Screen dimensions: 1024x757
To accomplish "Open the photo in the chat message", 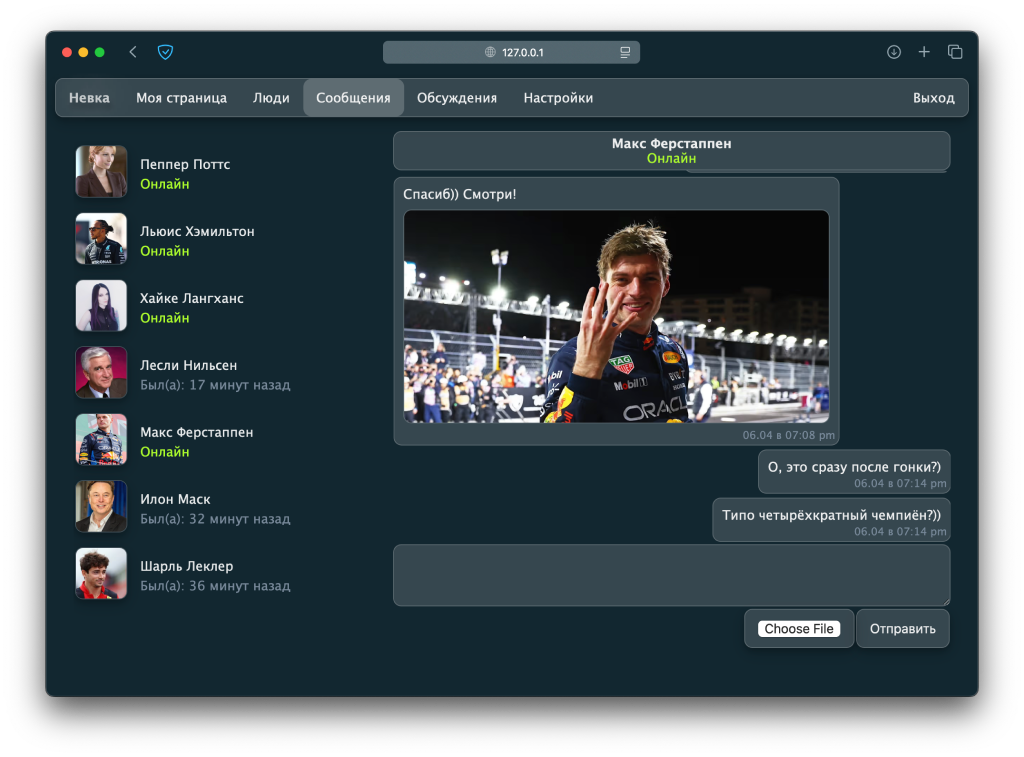I will tap(616, 316).
